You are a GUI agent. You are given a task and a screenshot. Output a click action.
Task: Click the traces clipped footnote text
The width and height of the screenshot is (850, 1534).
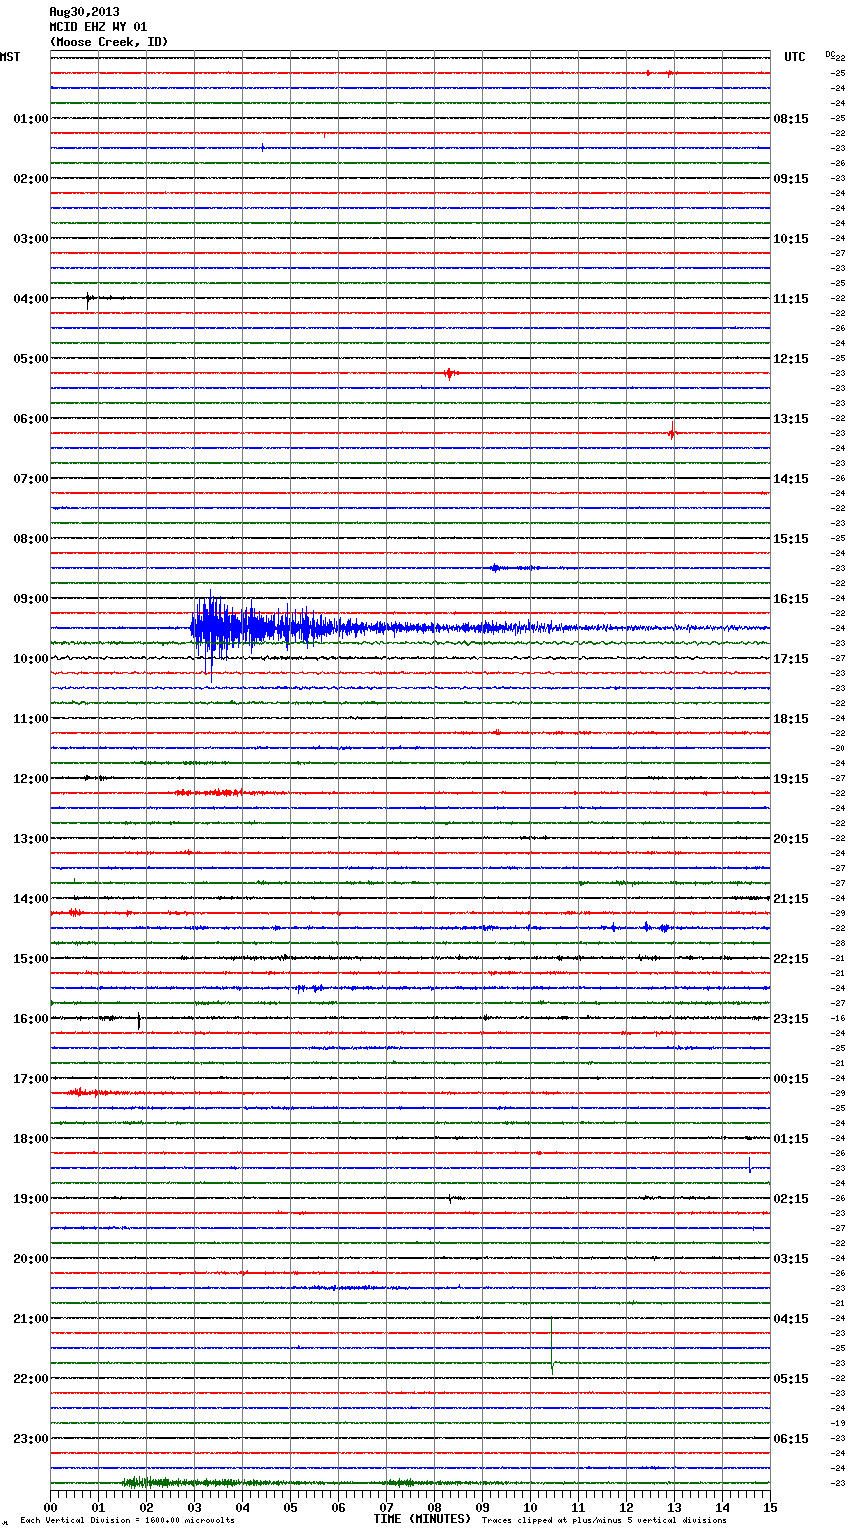click(x=604, y=1521)
